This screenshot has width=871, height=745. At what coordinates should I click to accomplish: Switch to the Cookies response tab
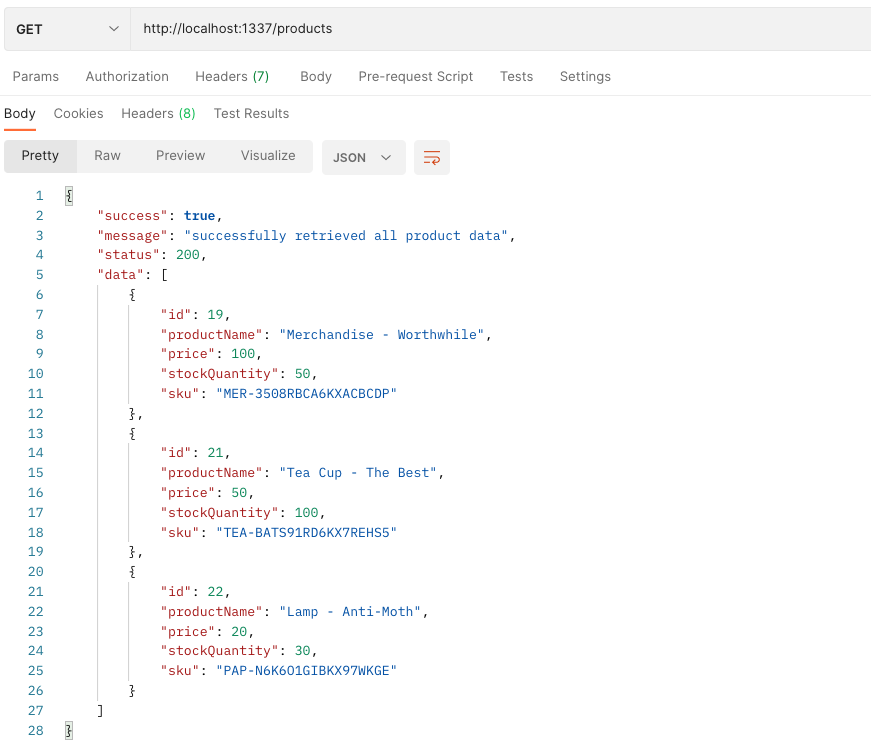[78, 113]
